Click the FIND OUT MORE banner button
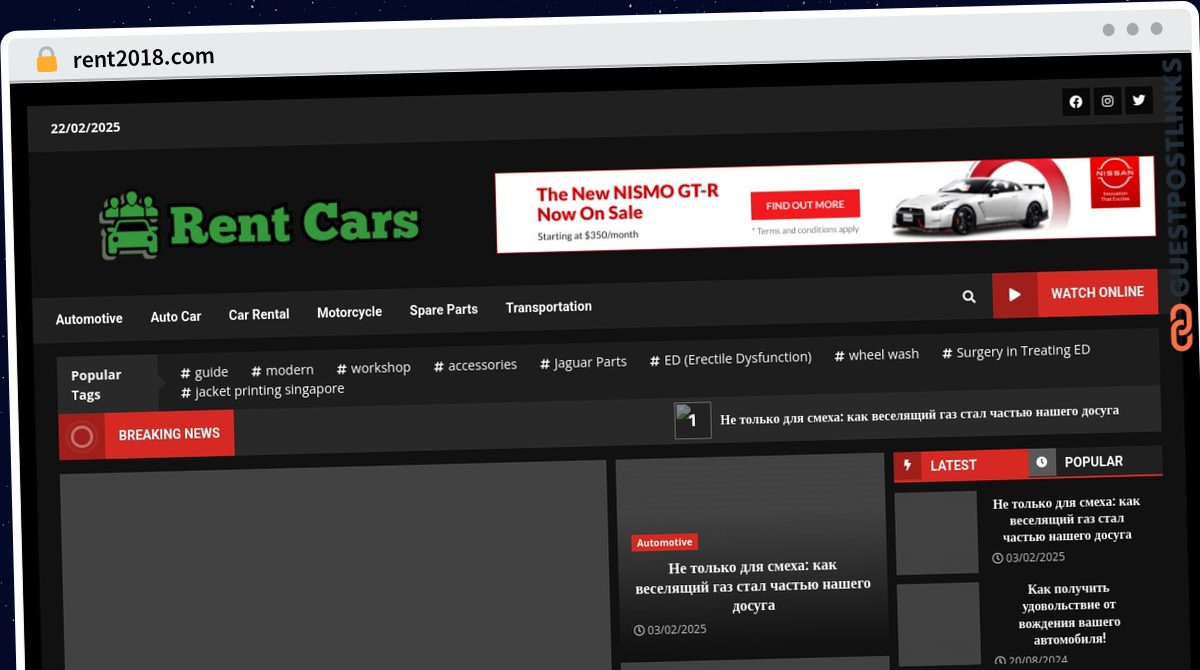 [x=805, y=205]
